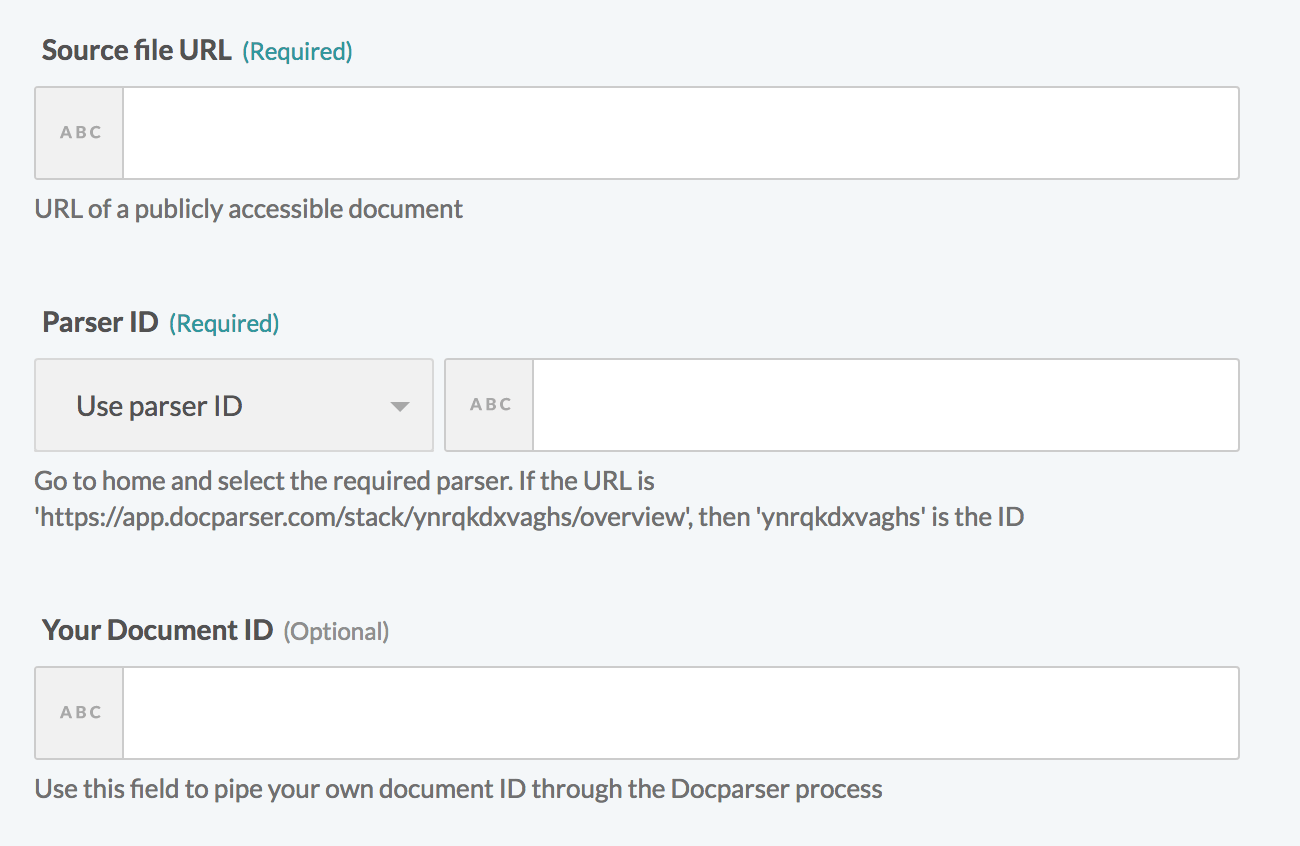Click '(Required)' next to Source file URL
The height and width of the screenshot is (846, 1300).
click(297, 51)
